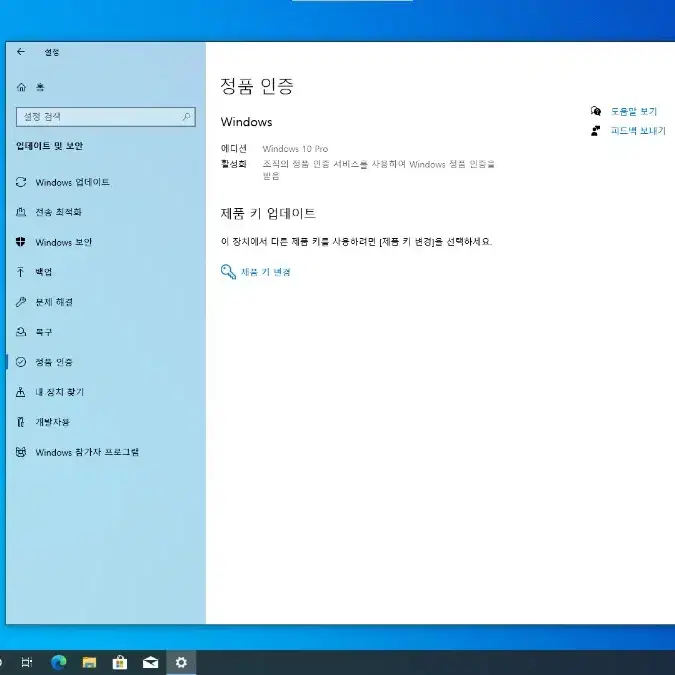Click the Settings gear on taskbar
The height and width of the screenshot is (675, 675).
[x=181, y=662]
